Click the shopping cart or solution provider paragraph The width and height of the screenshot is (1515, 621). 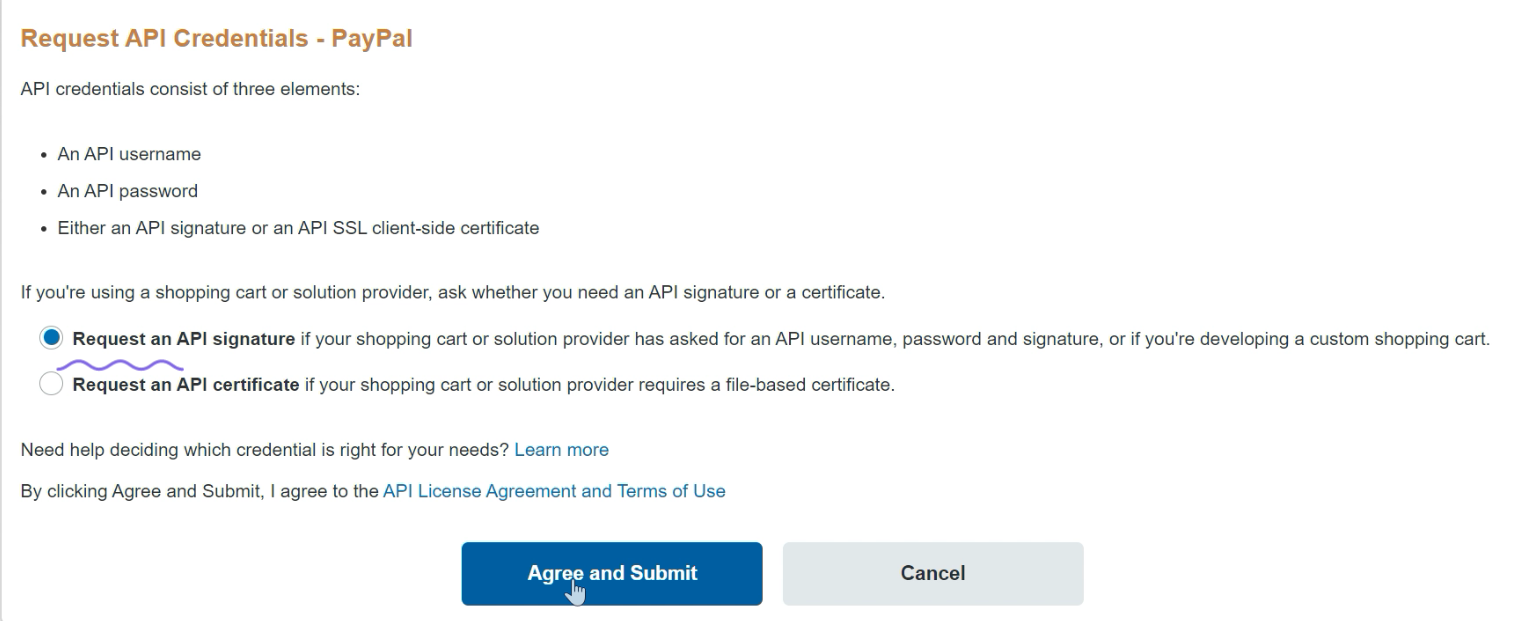click(x=453, y=293)
